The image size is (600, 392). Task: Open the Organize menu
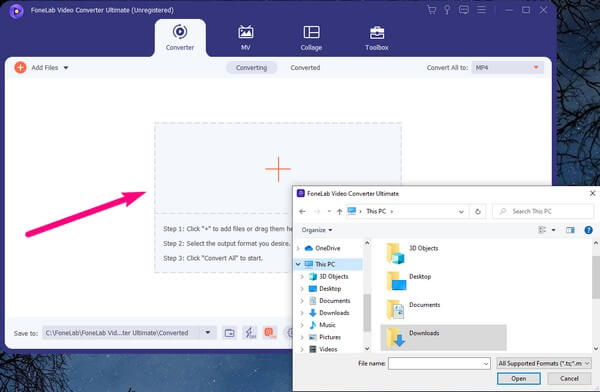(316, 230)
